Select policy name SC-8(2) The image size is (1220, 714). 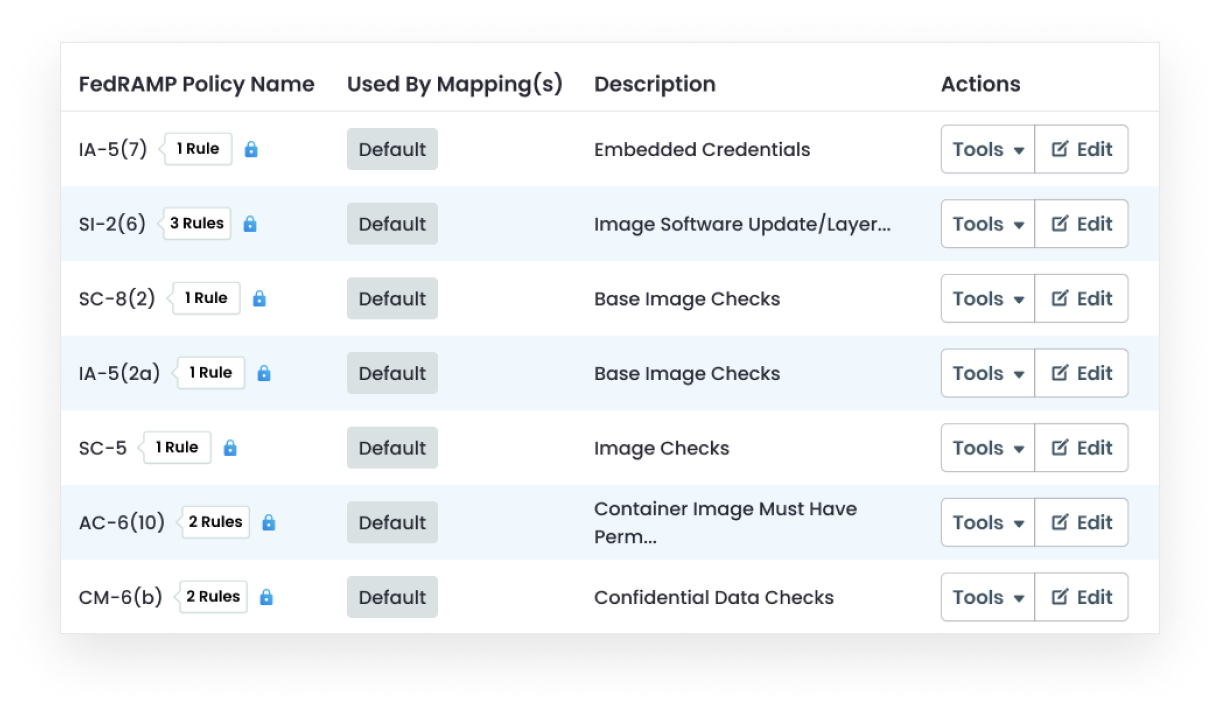click(x=117, y=298)
